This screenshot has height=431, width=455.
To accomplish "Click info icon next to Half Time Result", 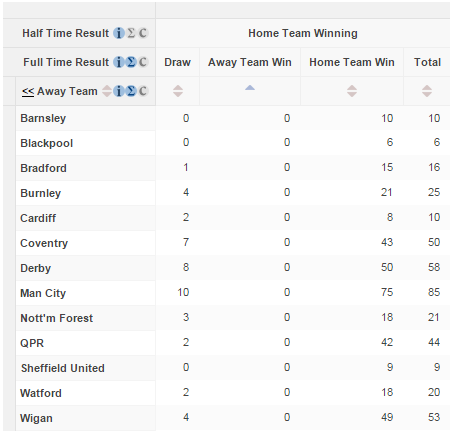I will click(x=119, y=33).
